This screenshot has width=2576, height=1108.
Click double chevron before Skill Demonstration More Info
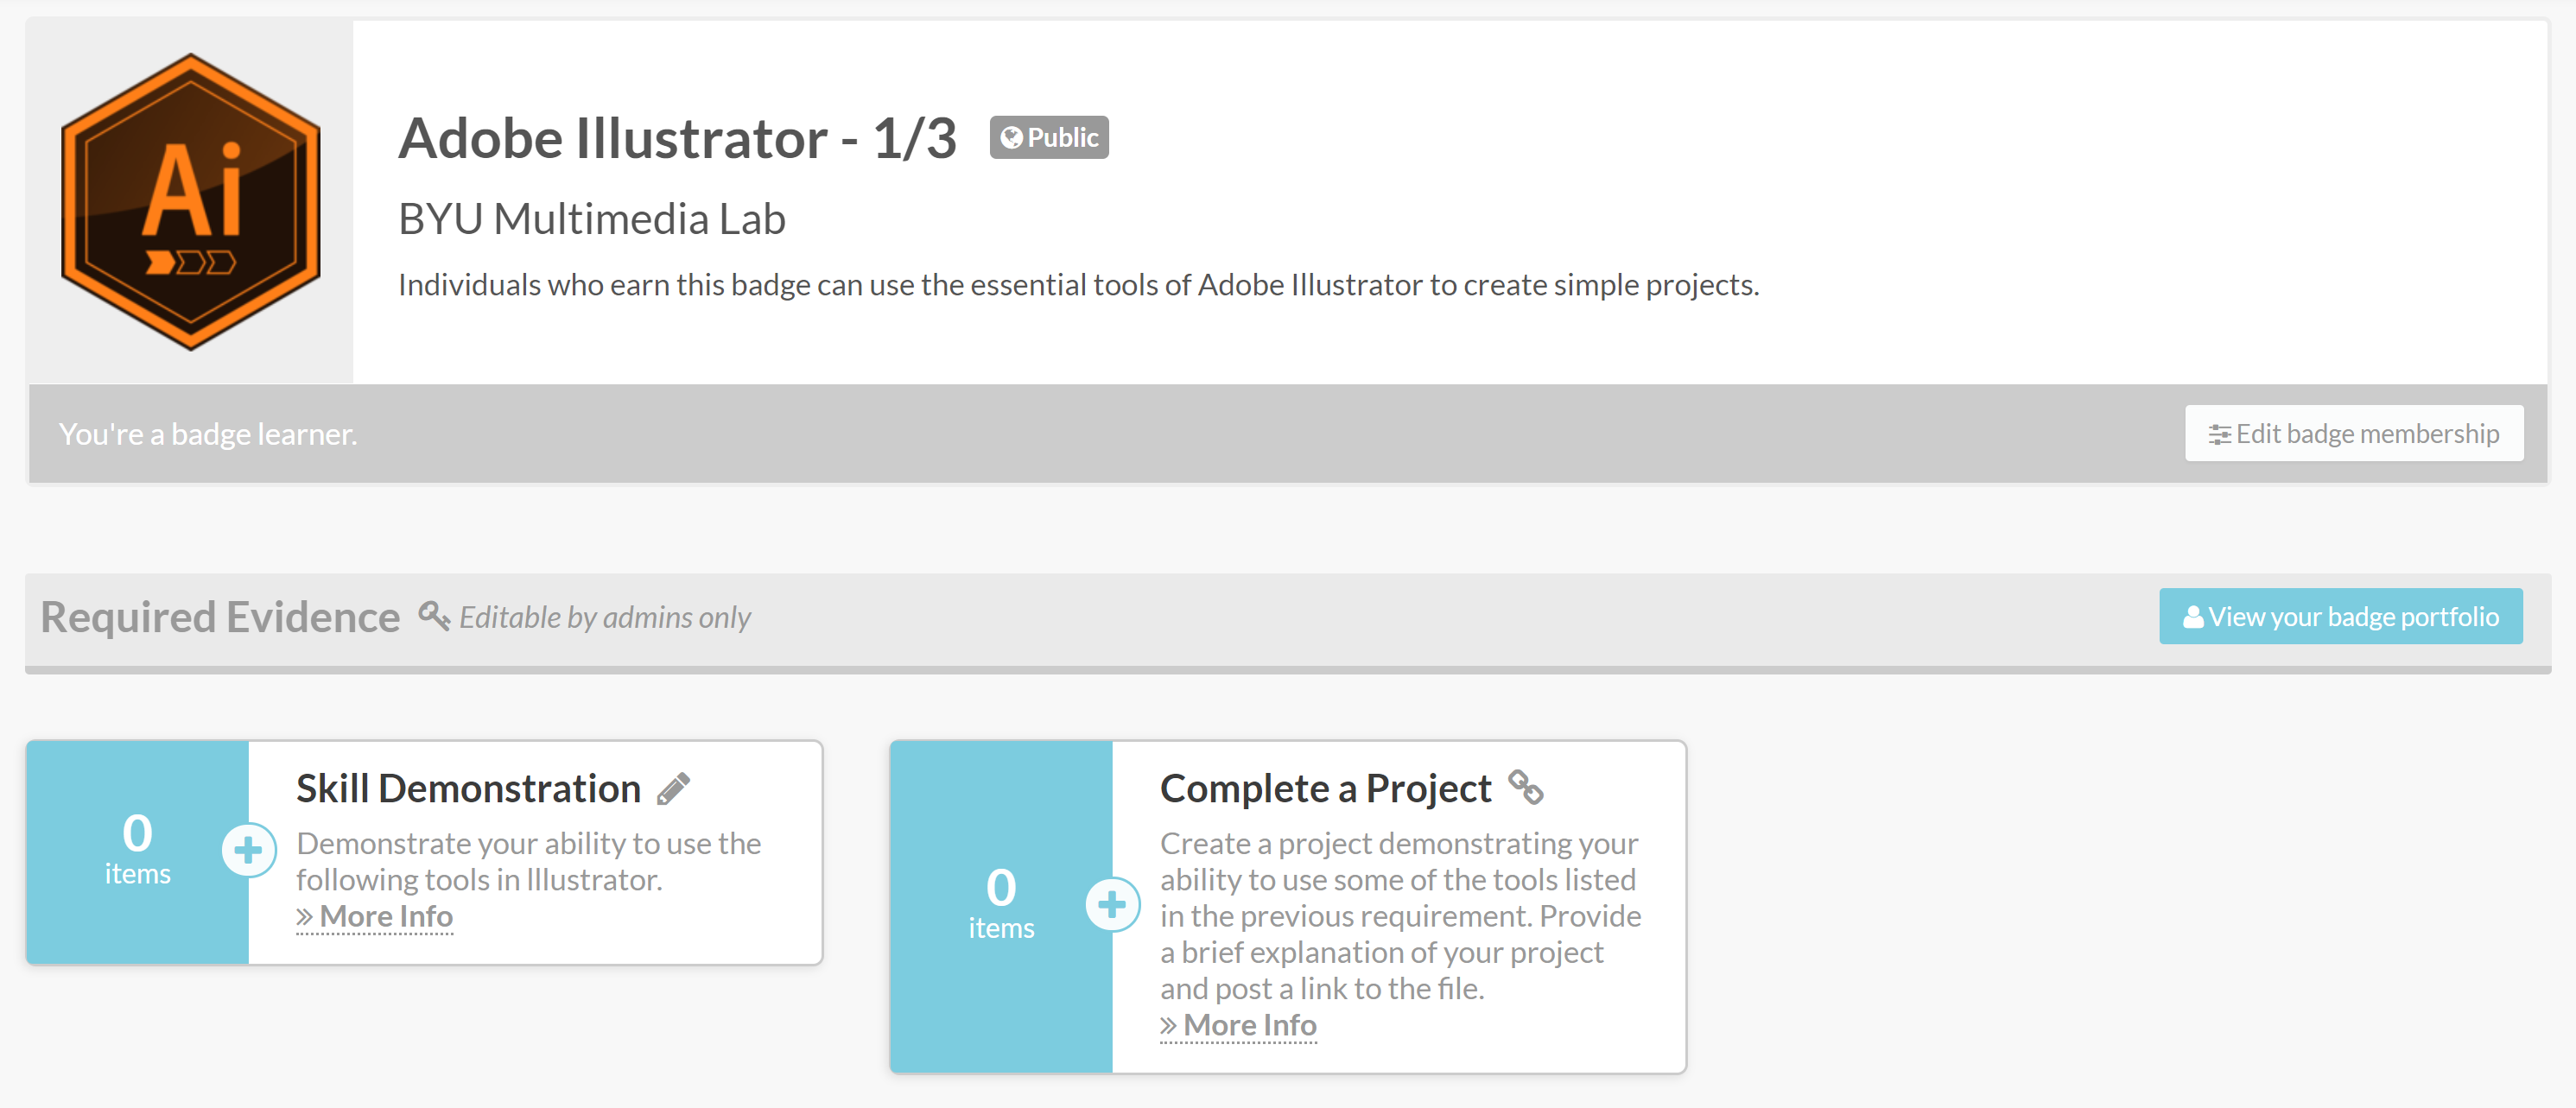(x=305, y=916)
